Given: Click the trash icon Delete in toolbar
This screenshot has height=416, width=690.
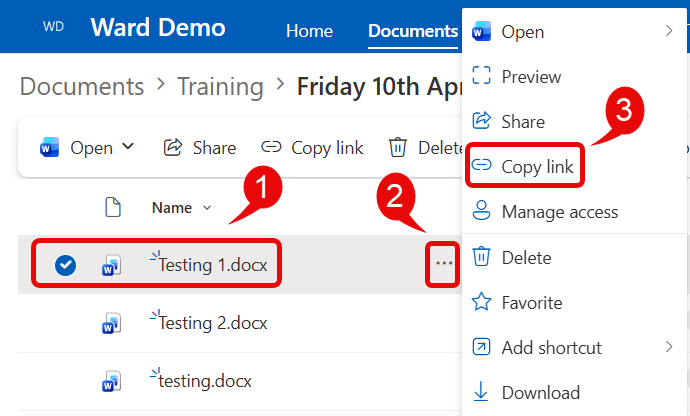Looking at the screenshot, I should pos(398,148).
